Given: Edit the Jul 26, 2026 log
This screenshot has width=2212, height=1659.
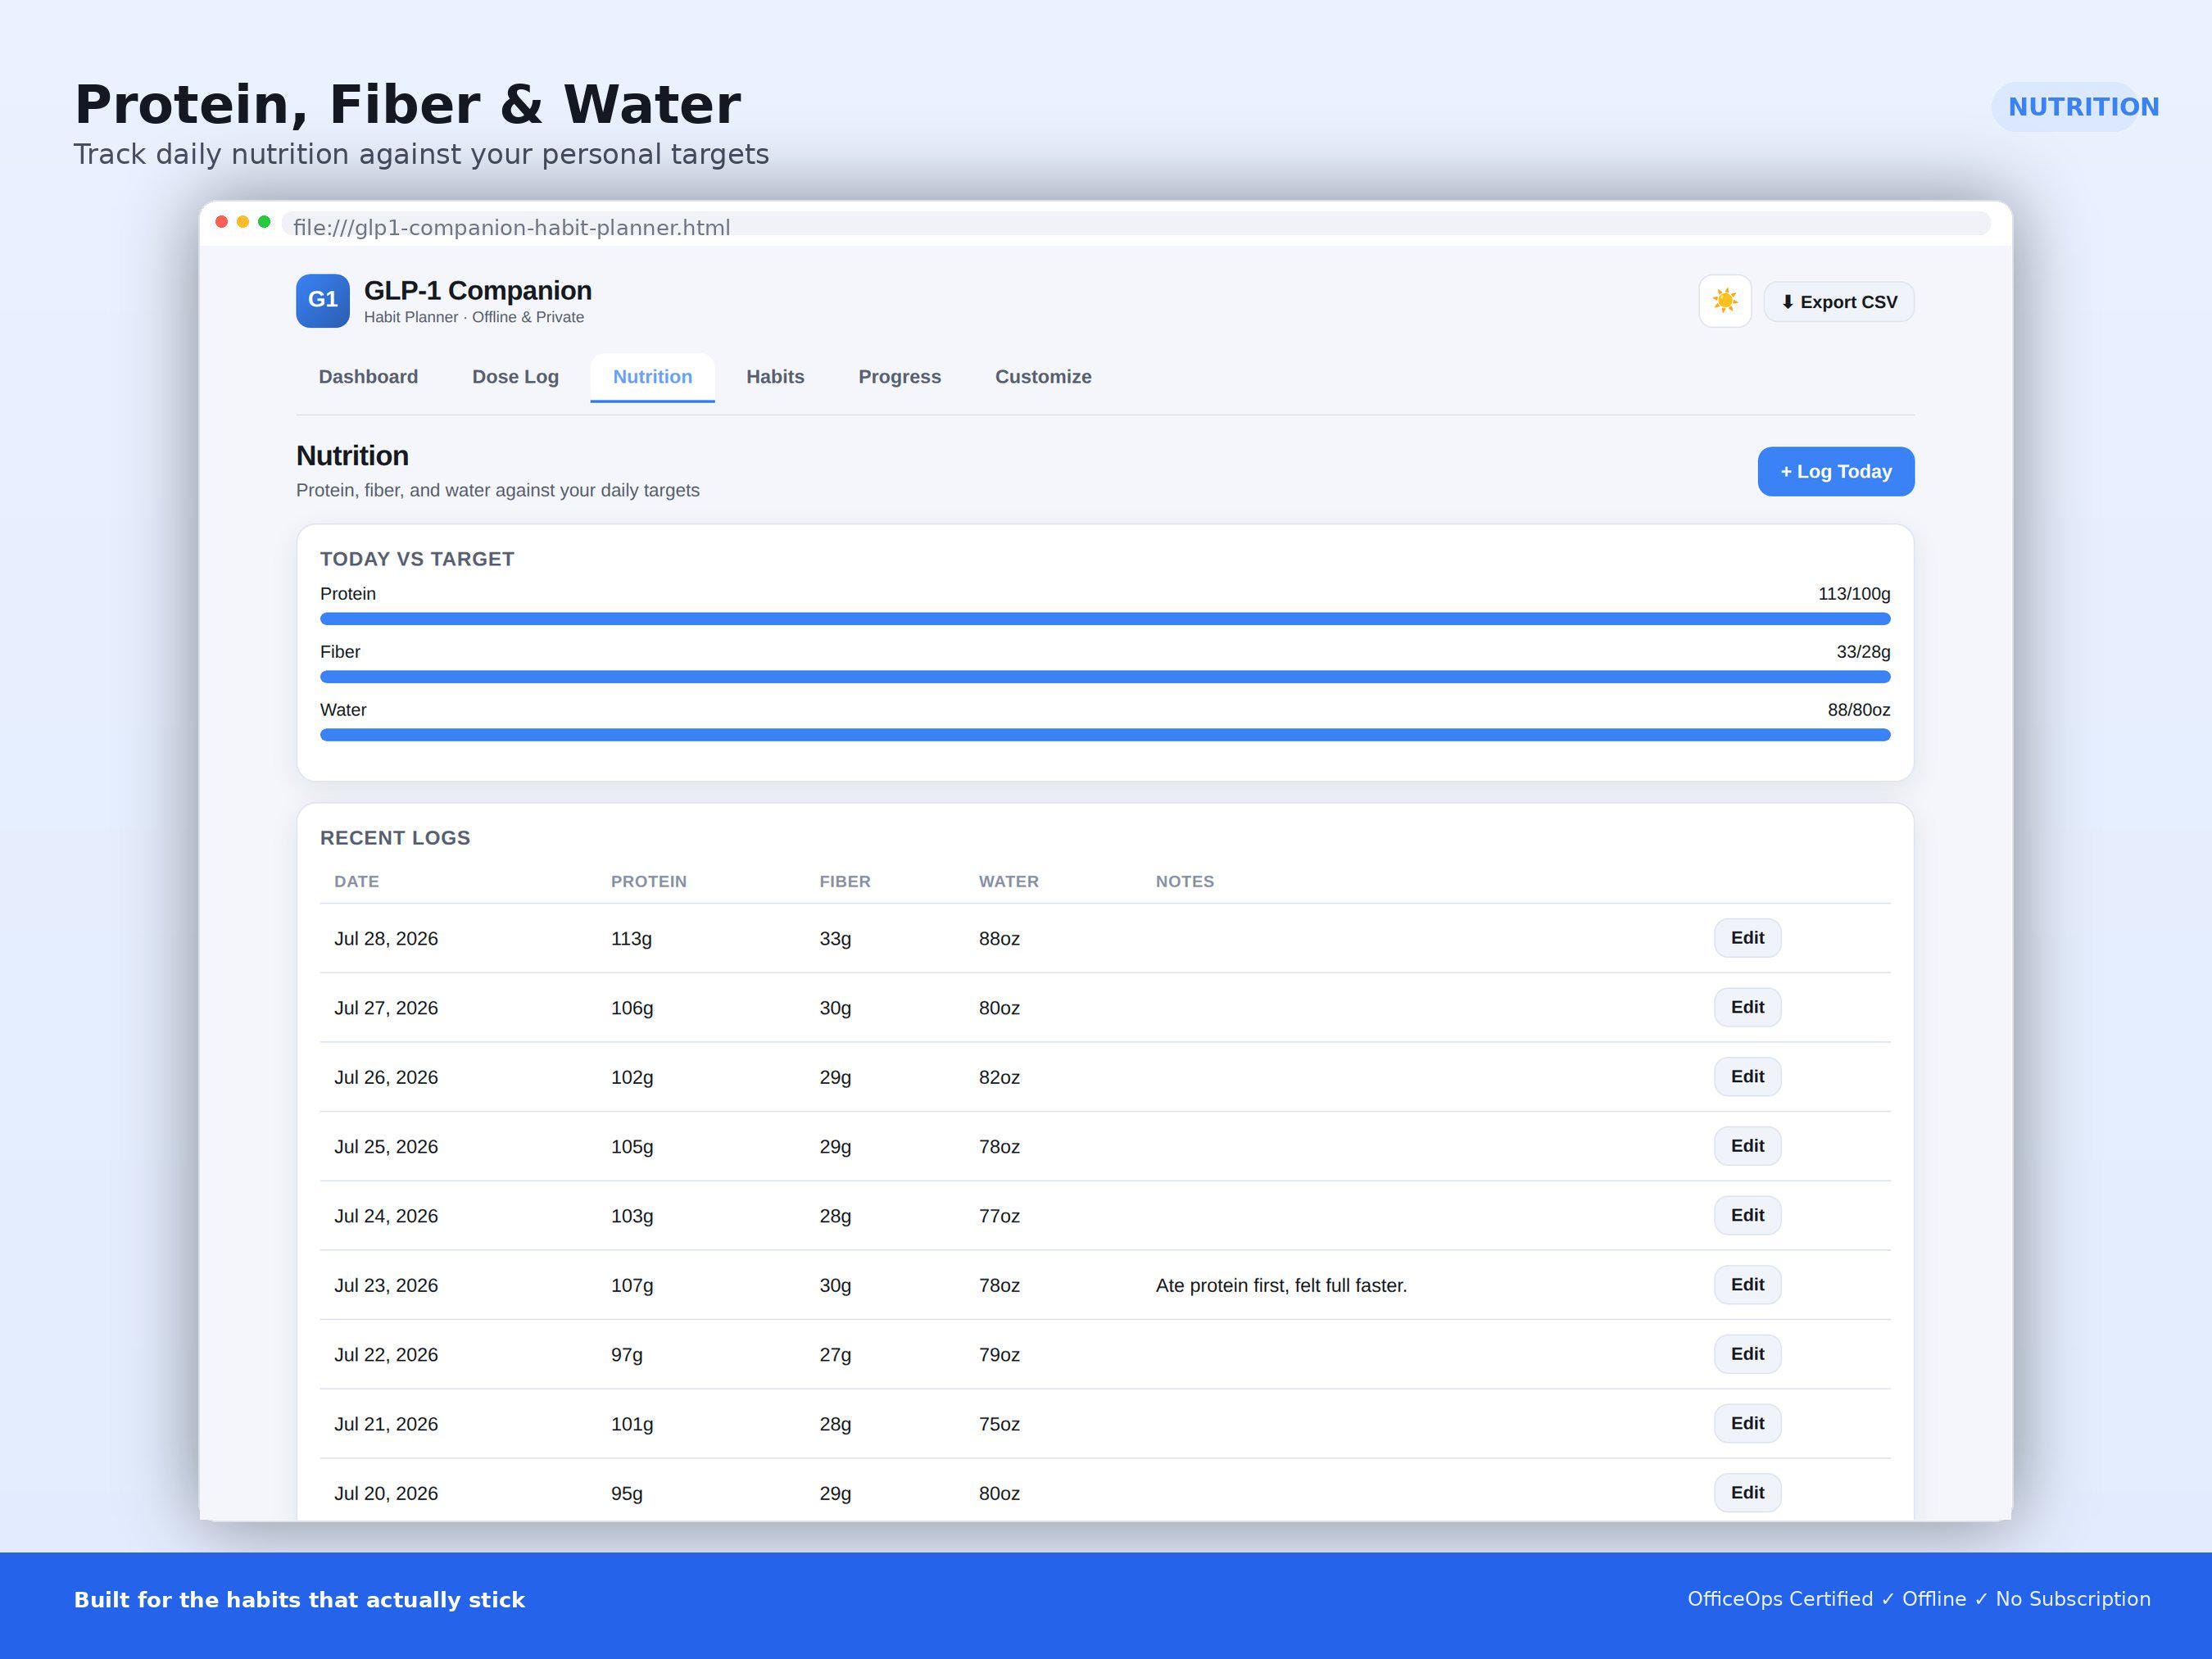Looking at the screenshot, I should click(x=1747, y=1076).
